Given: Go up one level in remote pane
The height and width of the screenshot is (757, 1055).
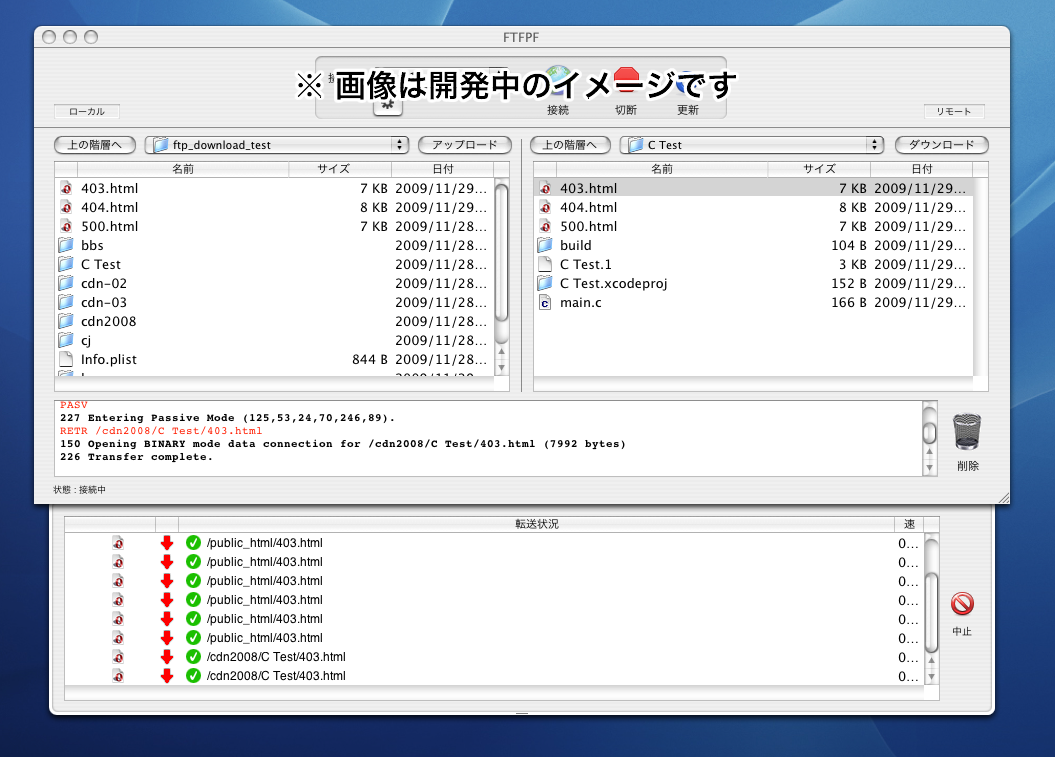Looking at the screenshot, I should (570, 145).
